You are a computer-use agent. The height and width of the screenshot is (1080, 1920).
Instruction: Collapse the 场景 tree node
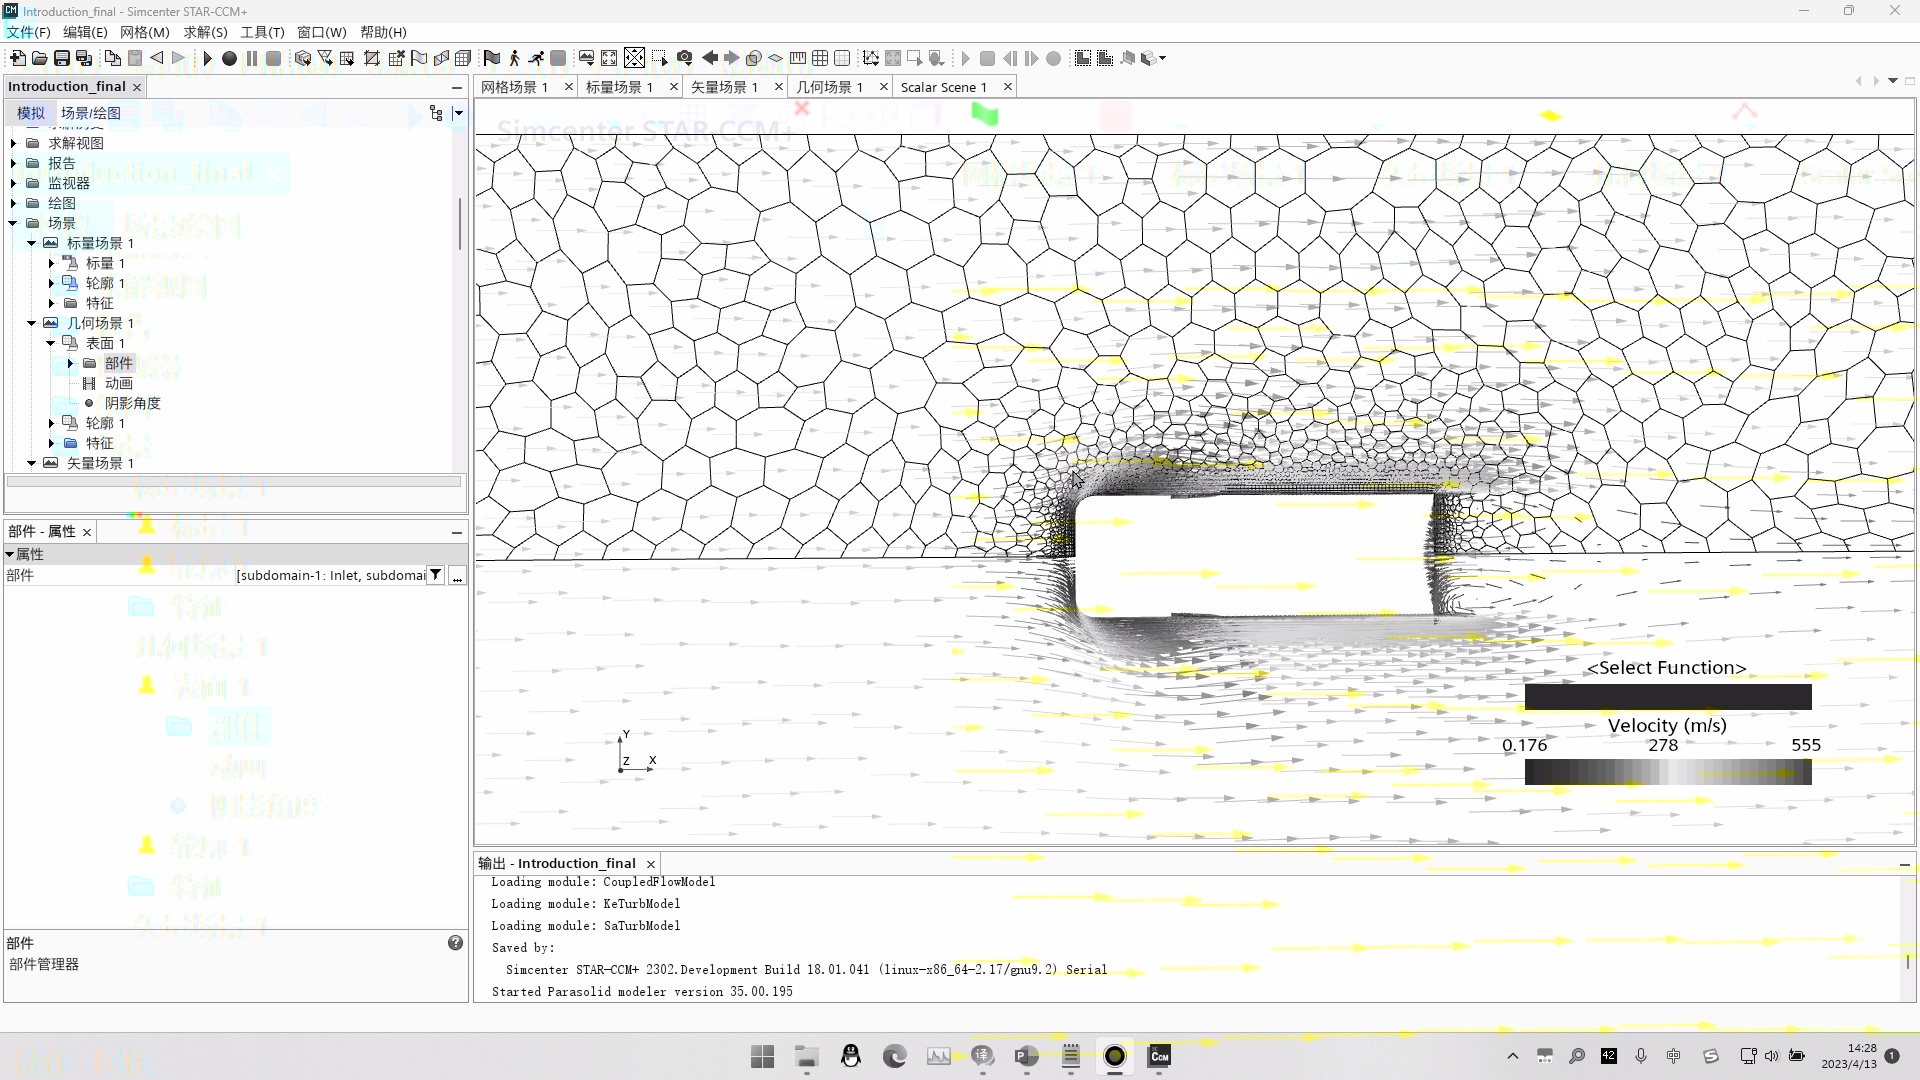(x=13, y=223)
